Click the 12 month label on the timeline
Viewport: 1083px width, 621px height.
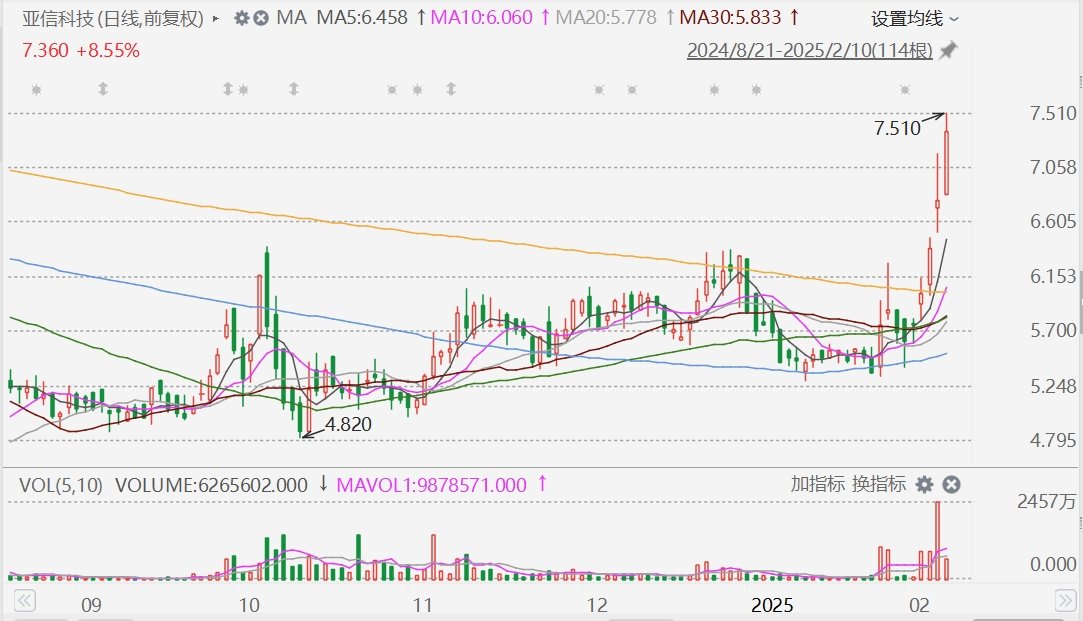pos(597,606)
